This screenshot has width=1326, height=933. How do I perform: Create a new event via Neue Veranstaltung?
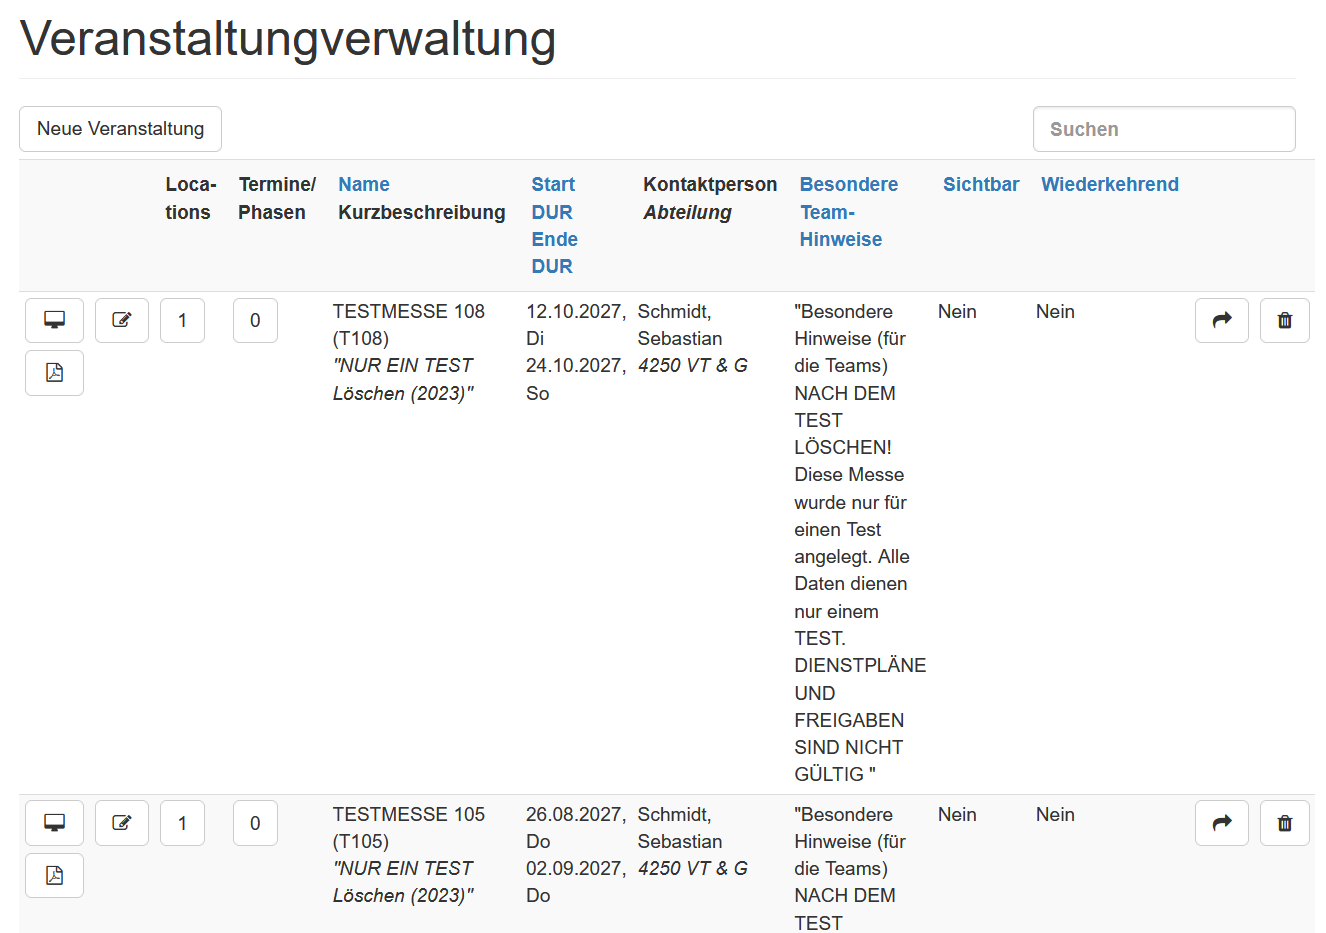[120, 128]
